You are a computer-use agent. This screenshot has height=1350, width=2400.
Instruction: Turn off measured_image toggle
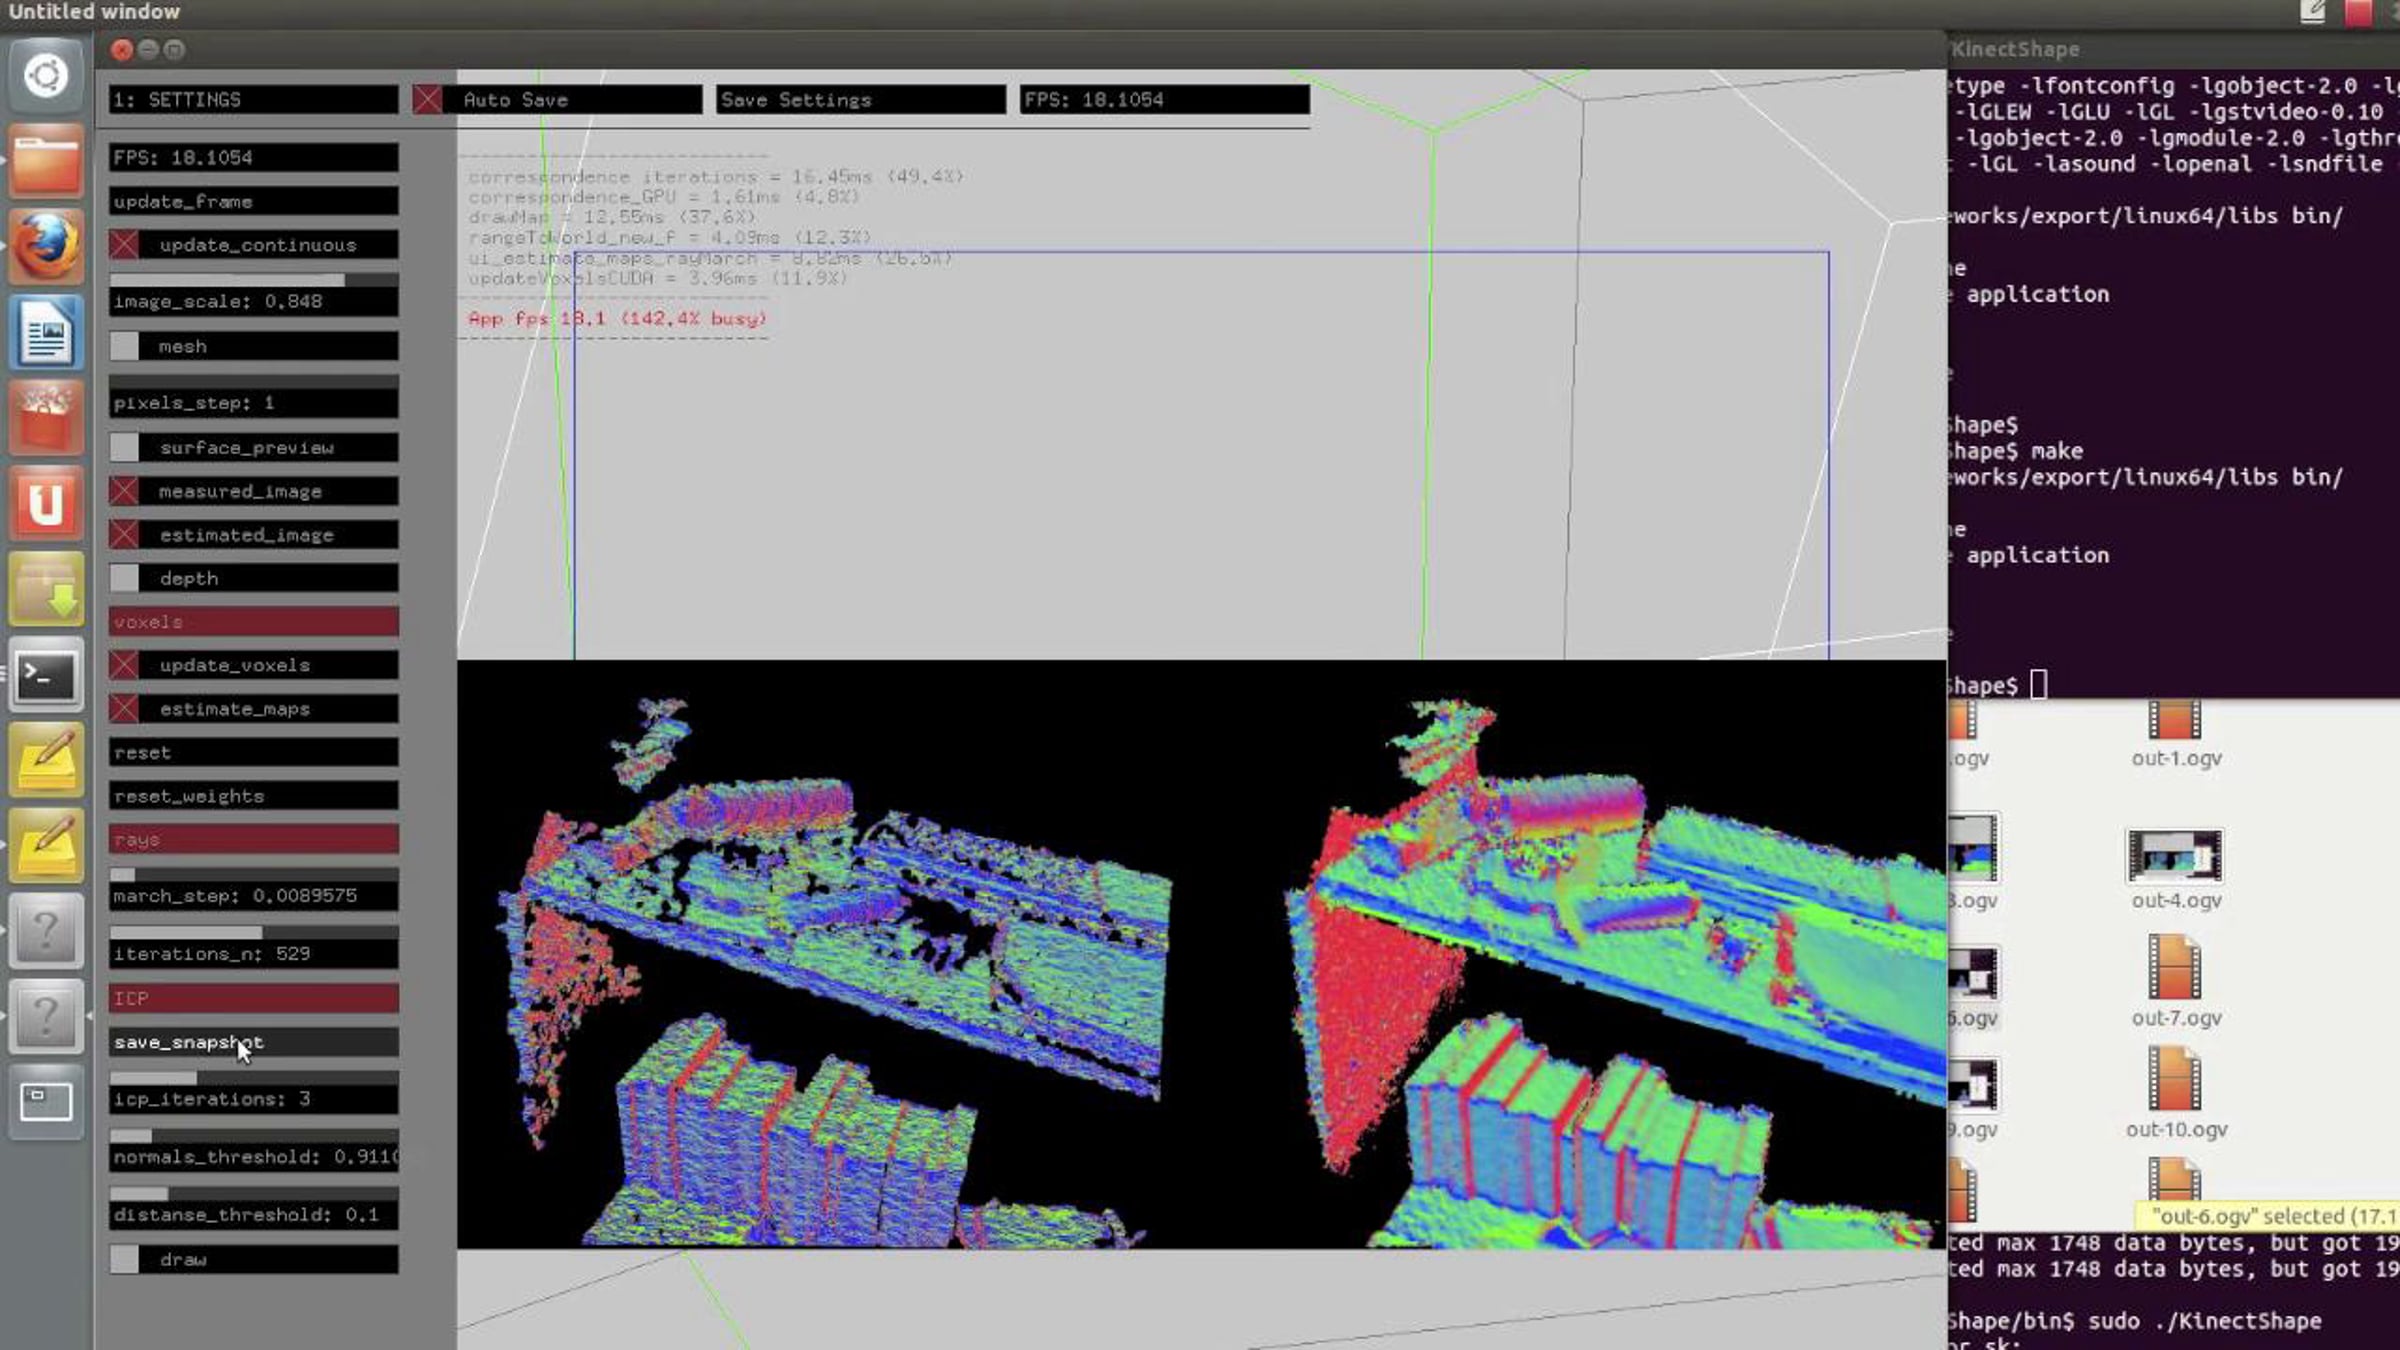124,491
